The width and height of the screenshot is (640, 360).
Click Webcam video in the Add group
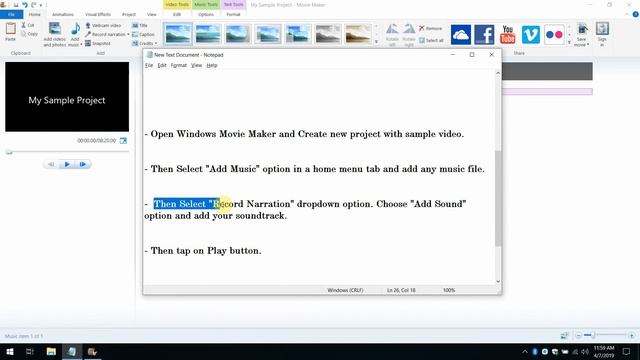click(103, 25)
